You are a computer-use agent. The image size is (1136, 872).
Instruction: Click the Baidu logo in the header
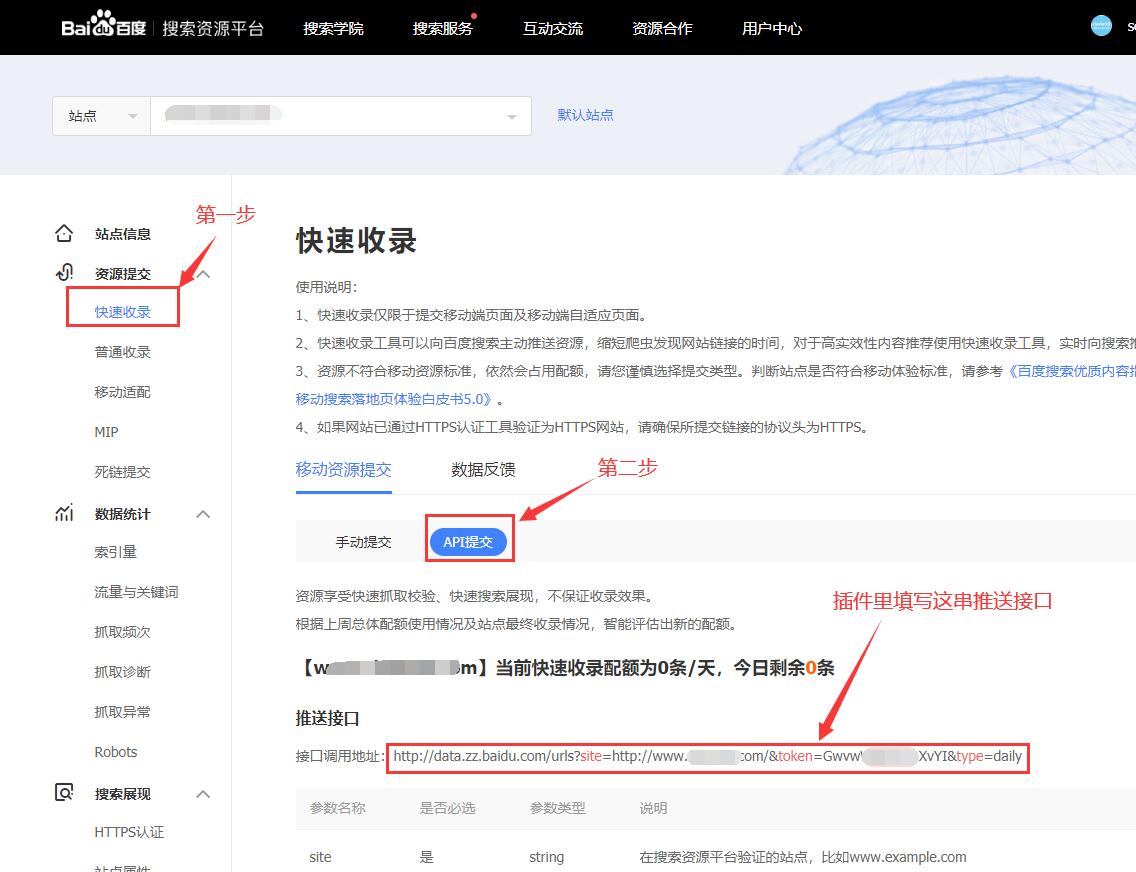[104, 25]
